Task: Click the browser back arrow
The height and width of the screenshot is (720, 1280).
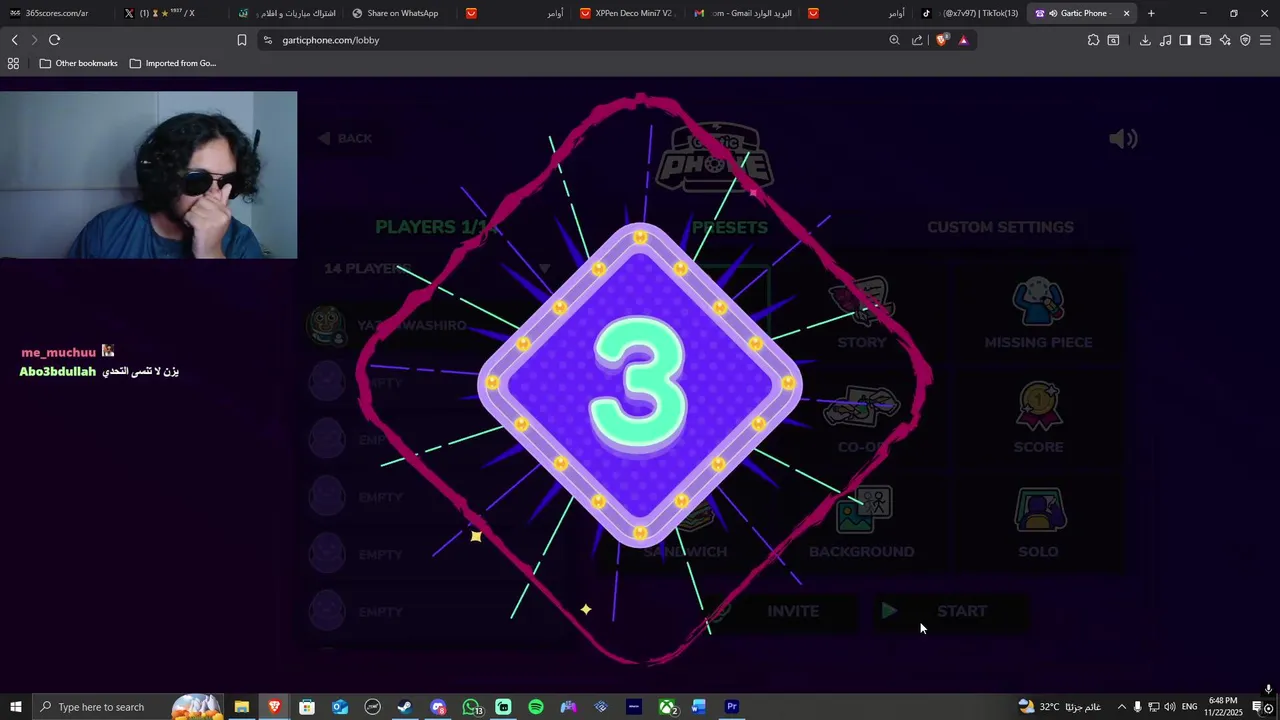Action: click(x=14, y=40)
